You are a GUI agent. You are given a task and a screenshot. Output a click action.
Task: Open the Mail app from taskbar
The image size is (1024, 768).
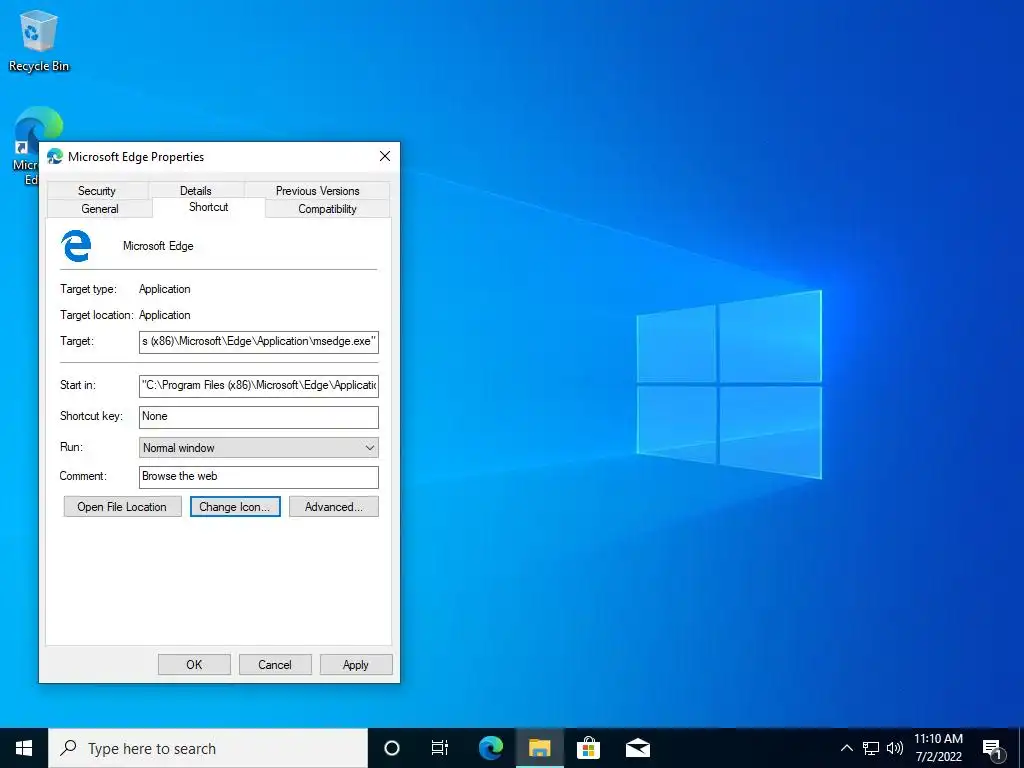click(637, 748)
